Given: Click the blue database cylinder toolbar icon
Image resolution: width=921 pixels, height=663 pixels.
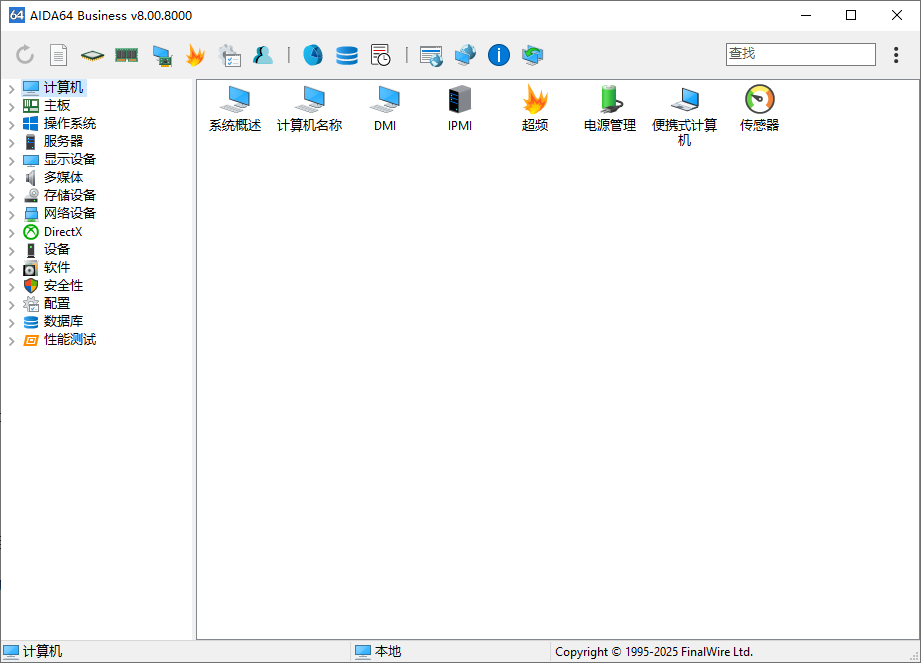Looking at the screenshot, I should coord(347,56).
